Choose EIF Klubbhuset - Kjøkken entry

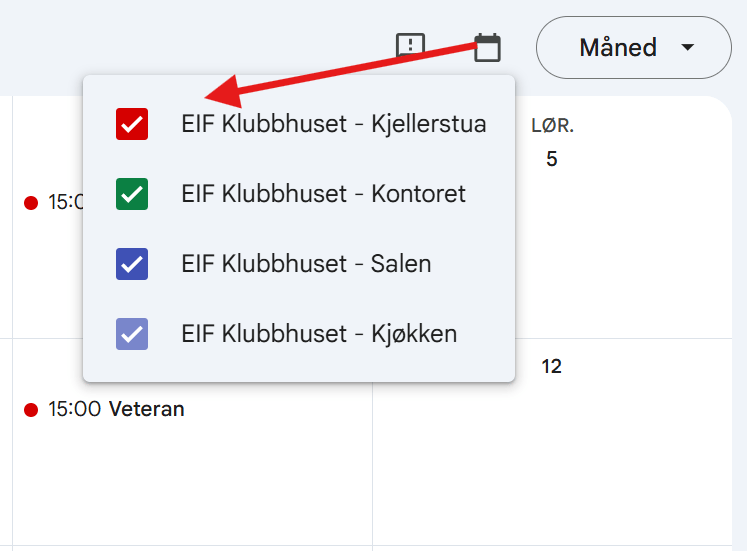(319, 334)
